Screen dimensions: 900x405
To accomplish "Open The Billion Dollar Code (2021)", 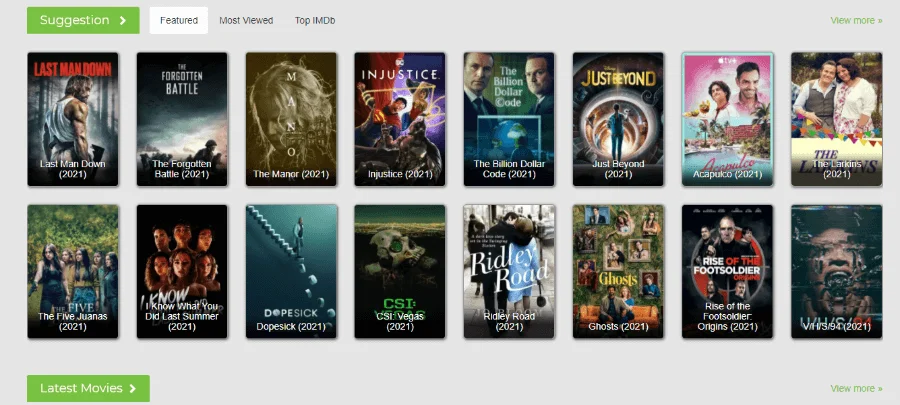I will [x=509, y=119].
